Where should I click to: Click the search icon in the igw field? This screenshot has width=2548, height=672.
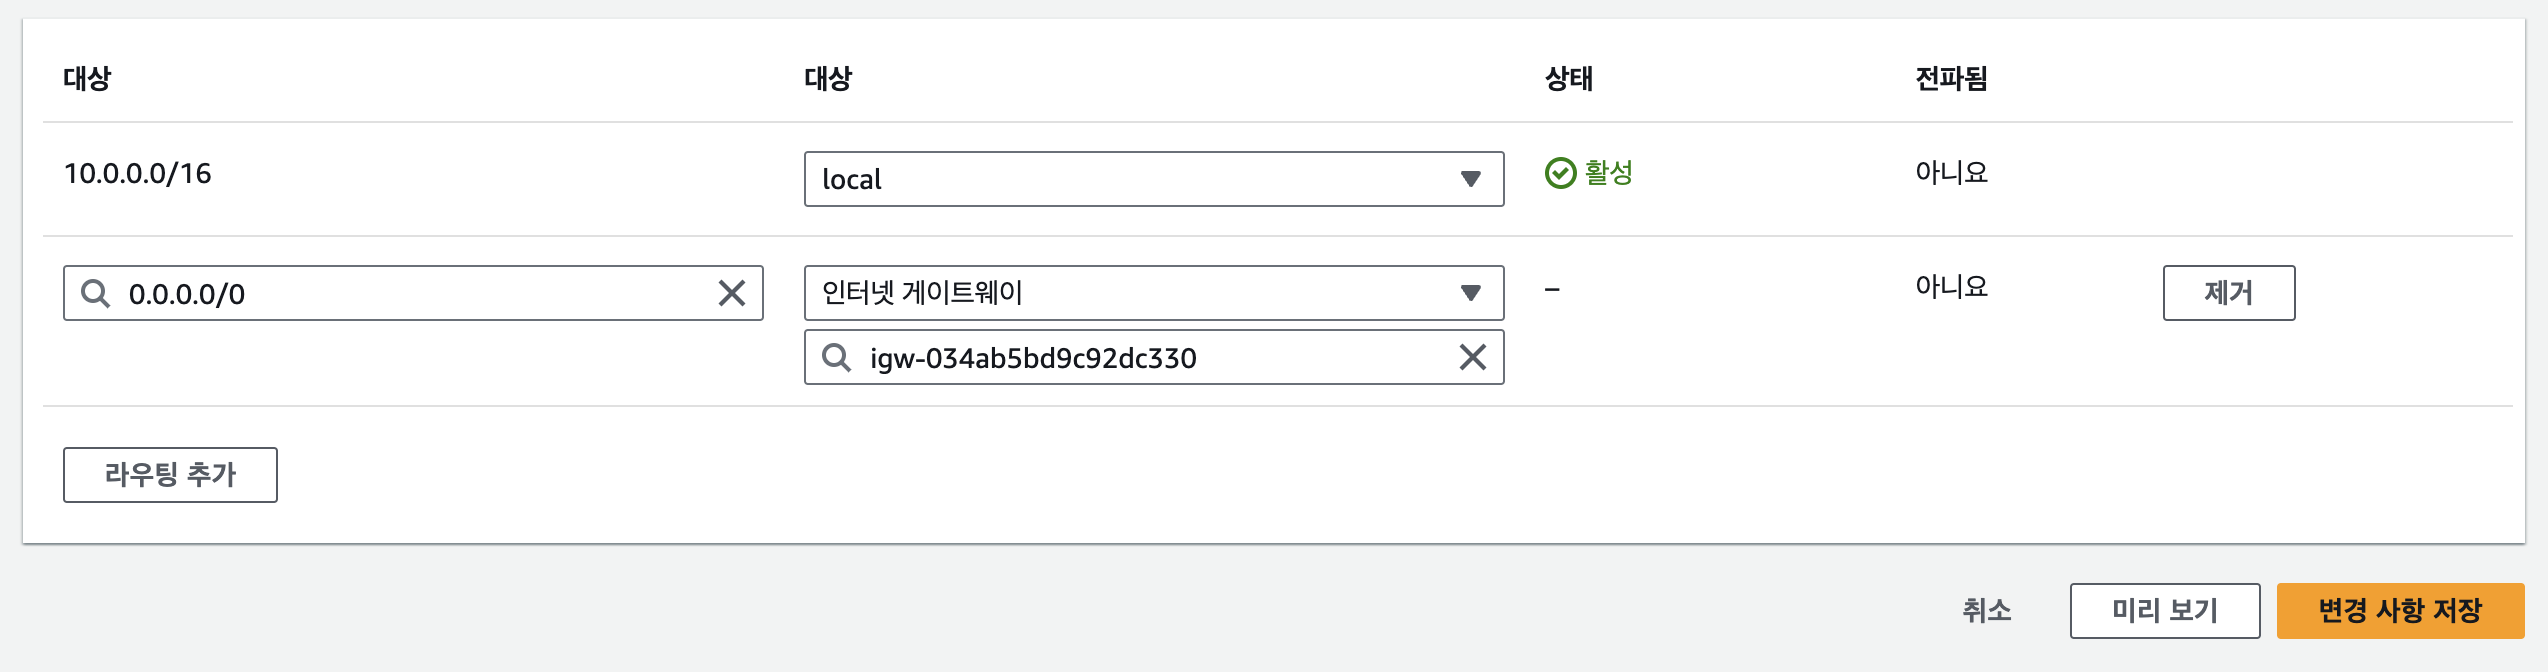coord(836,357)
